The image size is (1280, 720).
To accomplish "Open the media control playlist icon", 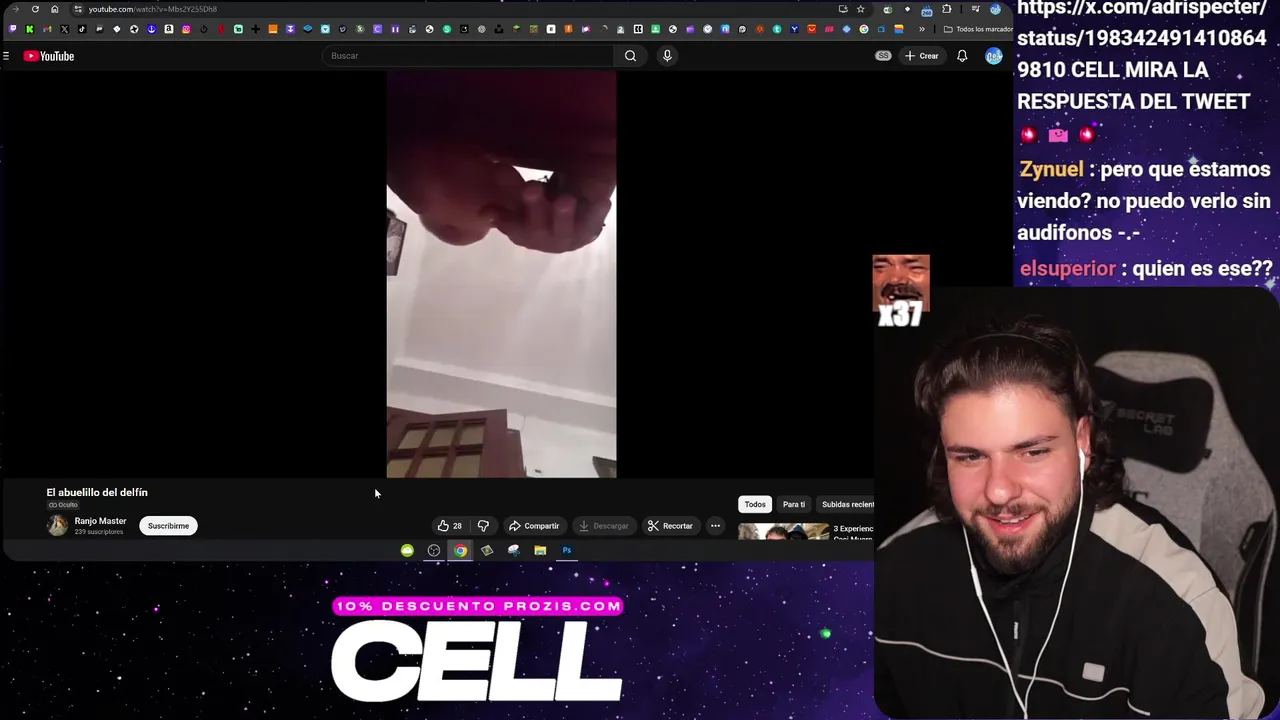I will pos(975,9).
